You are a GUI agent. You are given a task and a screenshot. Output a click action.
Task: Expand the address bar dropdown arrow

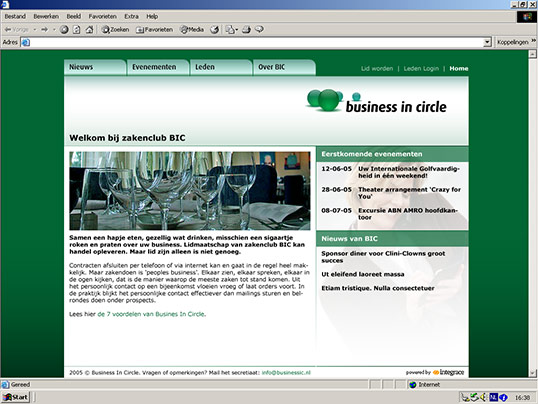[x=487, y=42]
